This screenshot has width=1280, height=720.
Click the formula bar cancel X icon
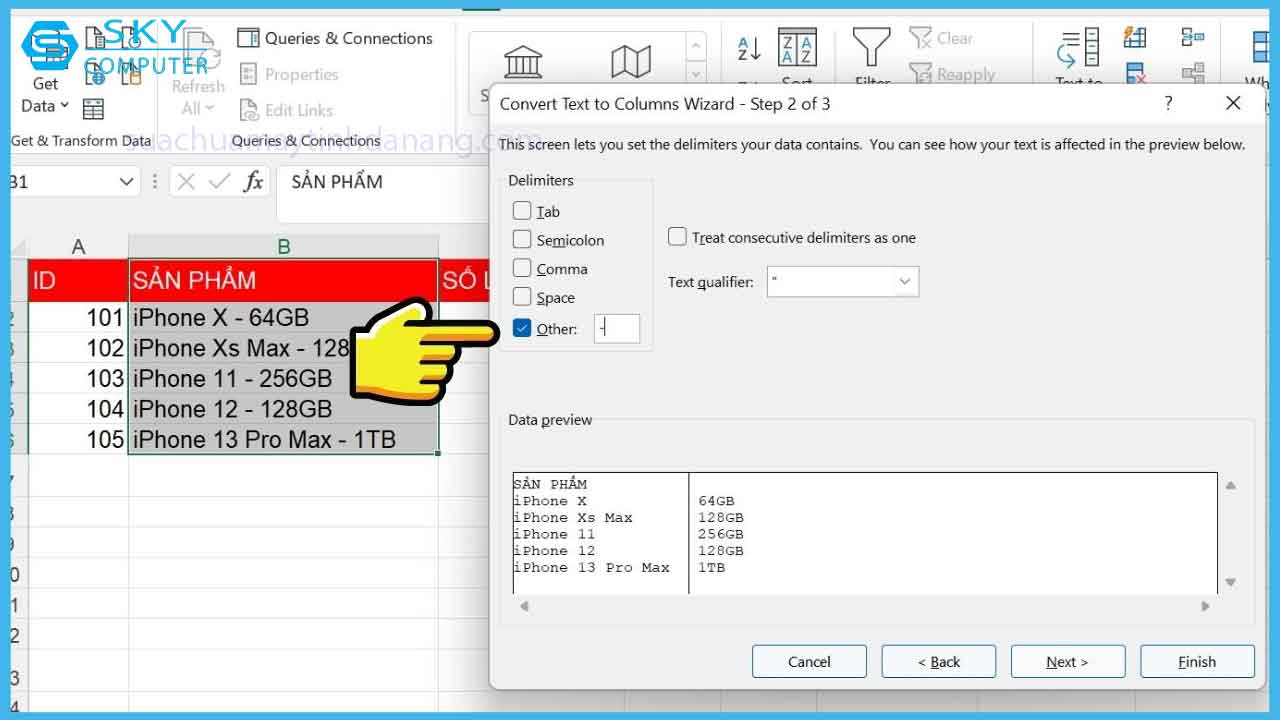point(186,181)
